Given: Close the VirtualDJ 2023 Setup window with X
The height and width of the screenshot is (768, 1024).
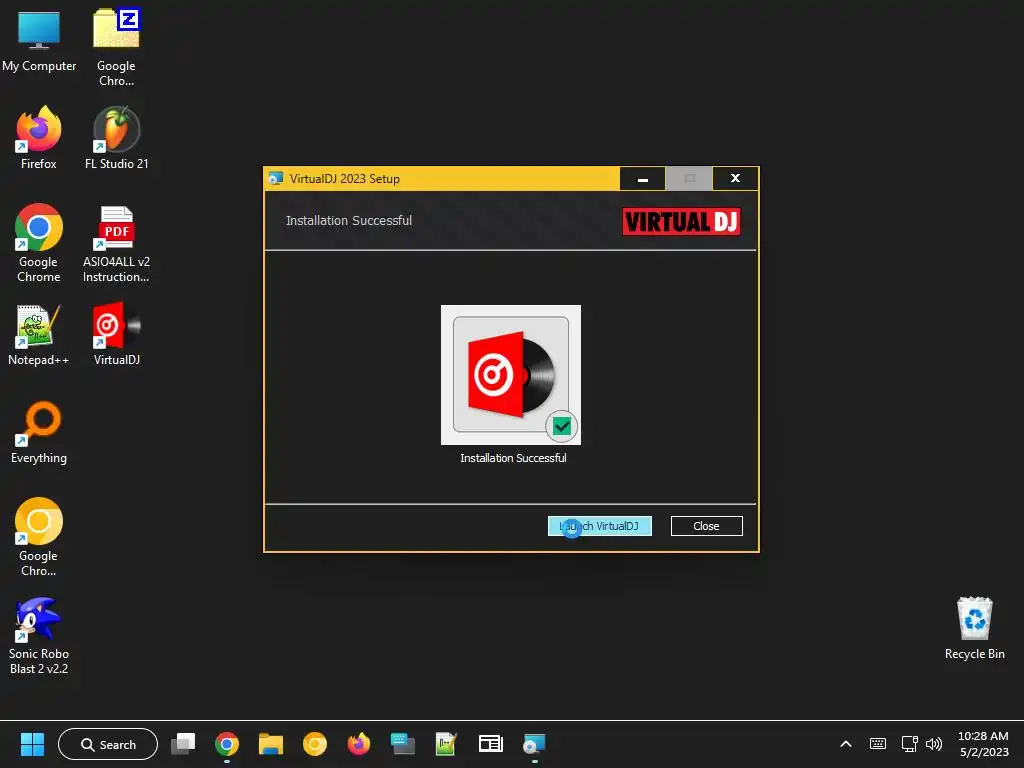Looking at the screenshot, I should [x=735, y=179].
